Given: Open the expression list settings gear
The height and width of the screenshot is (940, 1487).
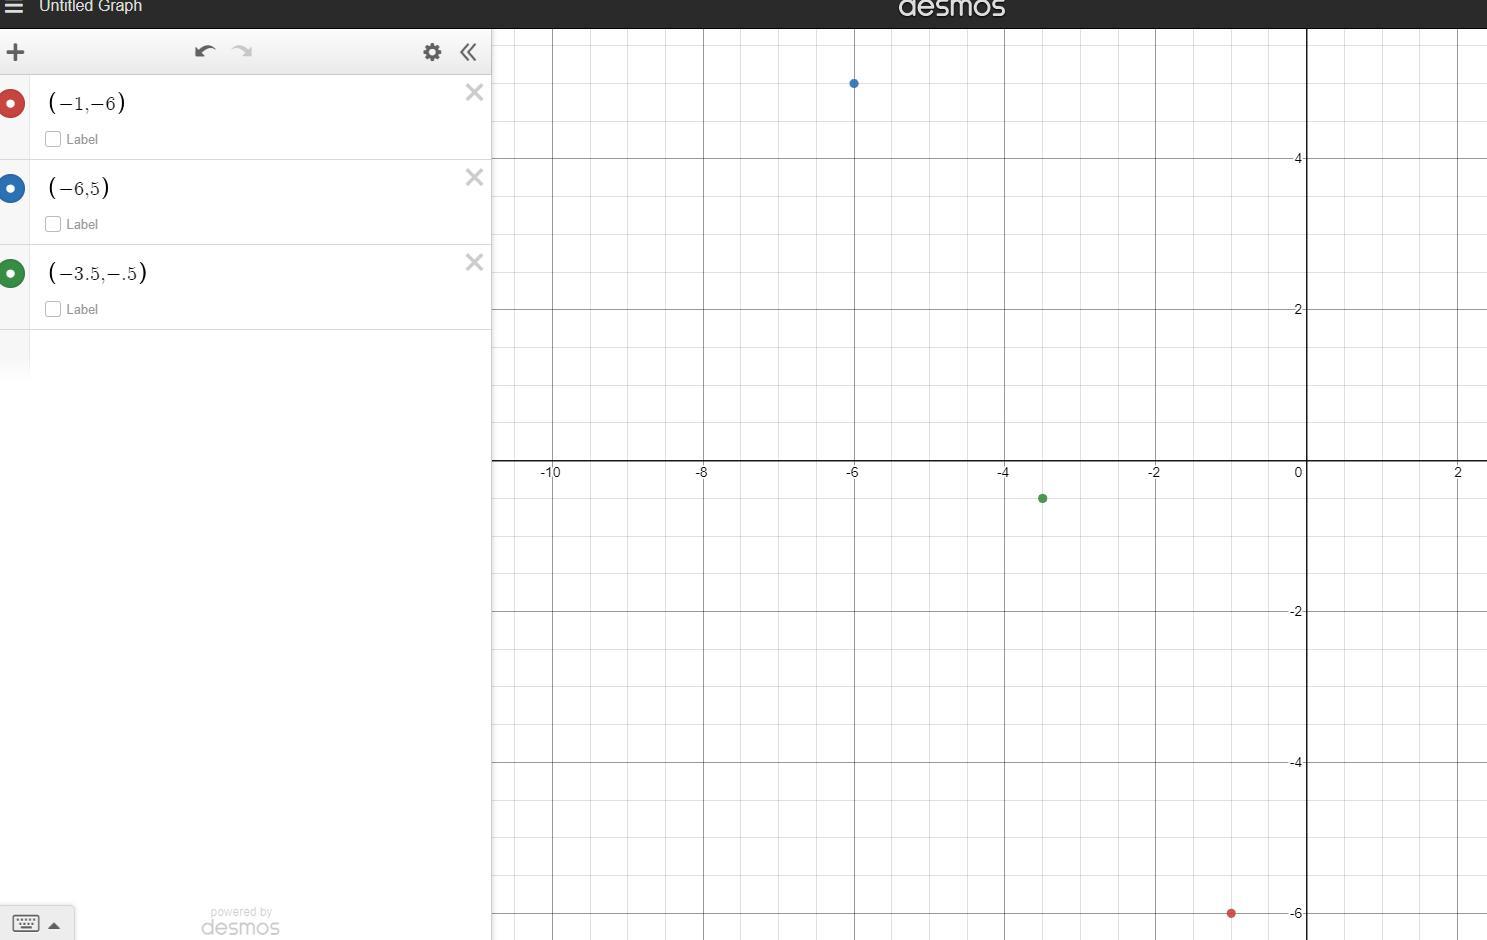Looking at the screenshot, I should 432,52.
